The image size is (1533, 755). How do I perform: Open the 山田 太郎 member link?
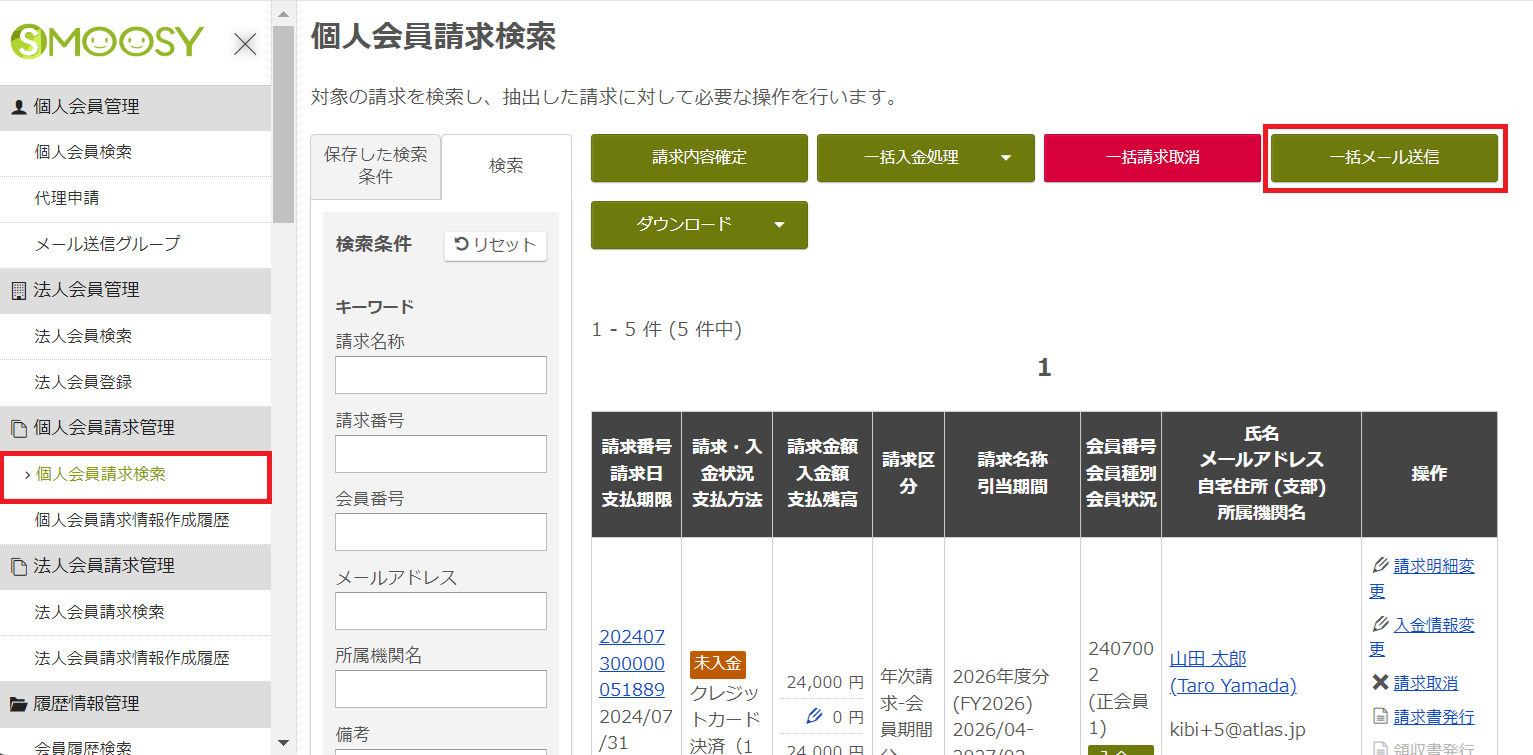coord(1207,658)
